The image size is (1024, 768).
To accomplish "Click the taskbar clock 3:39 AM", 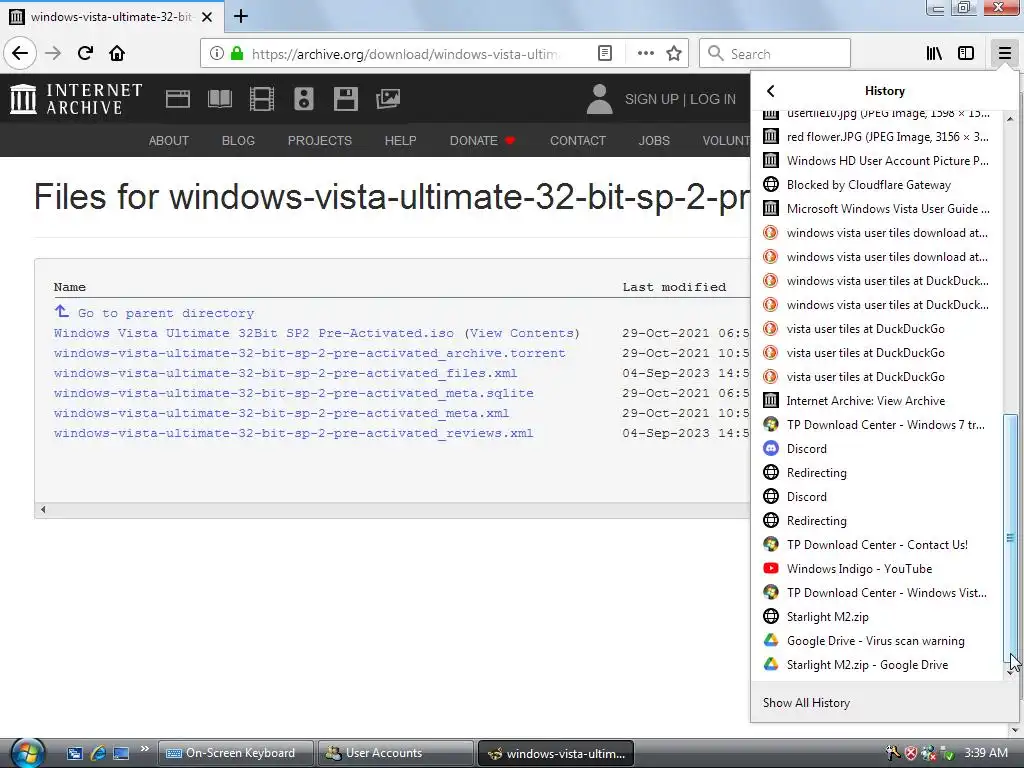I will pos(985,753).
